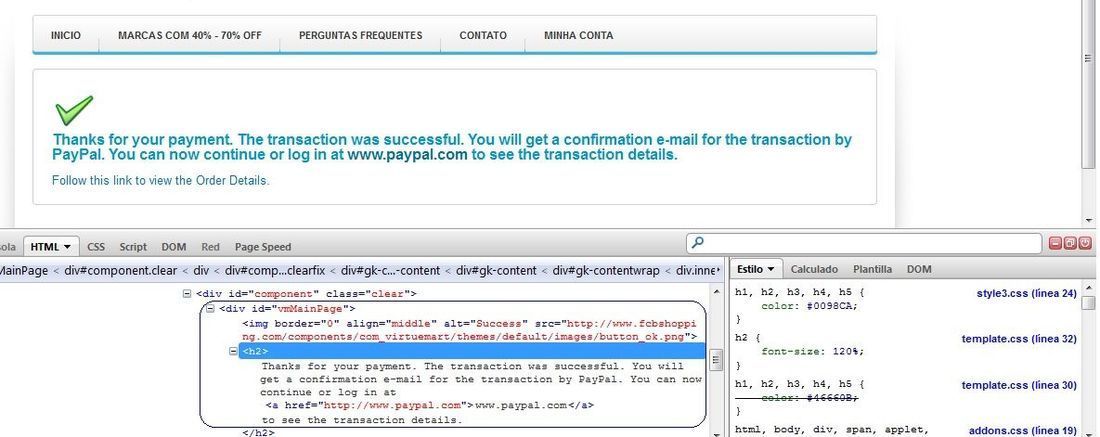
Task: Open the side-panel DOM tab beside Plantilla
Action: coord(919,269)
